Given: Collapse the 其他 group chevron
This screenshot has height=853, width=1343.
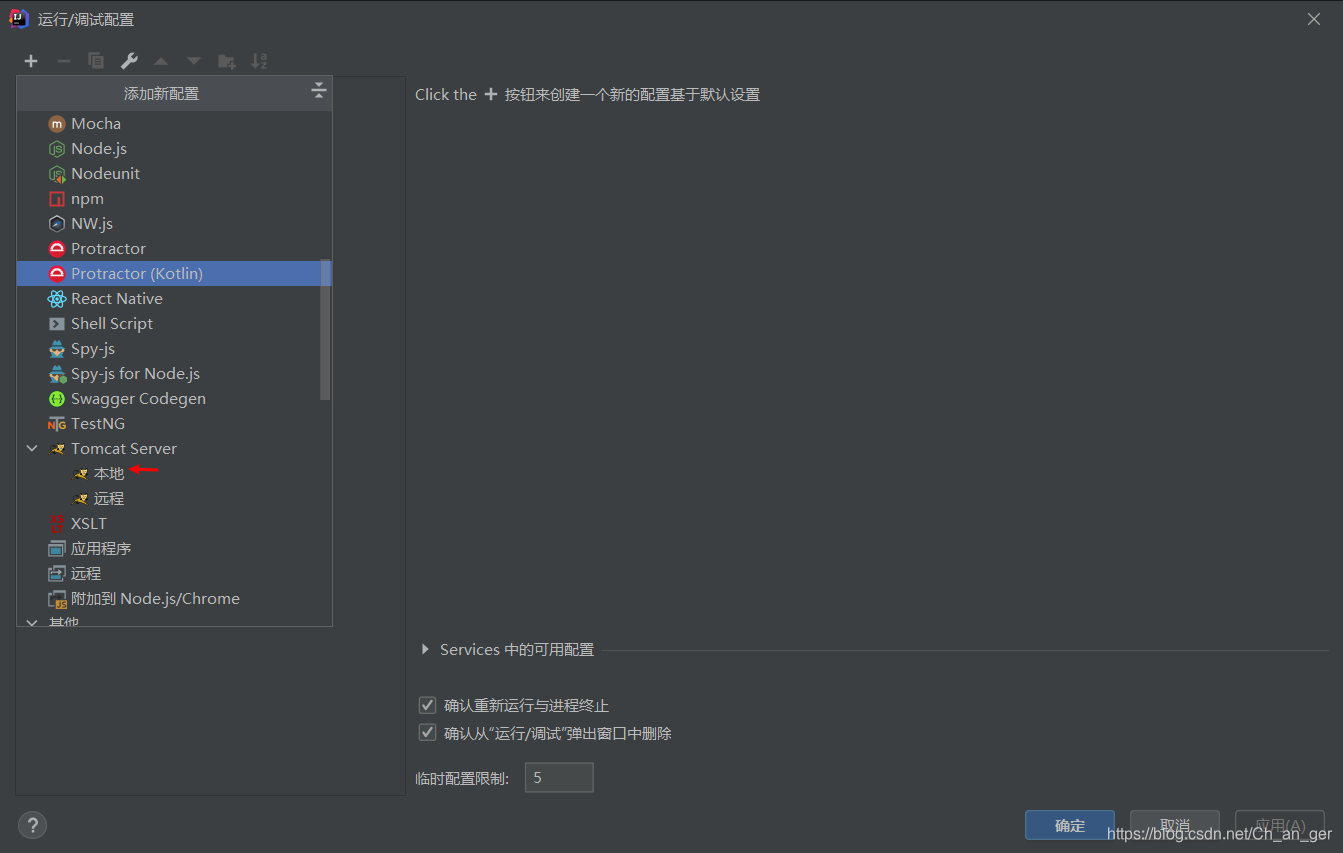Looking at the screenshot, I should 32,622.
